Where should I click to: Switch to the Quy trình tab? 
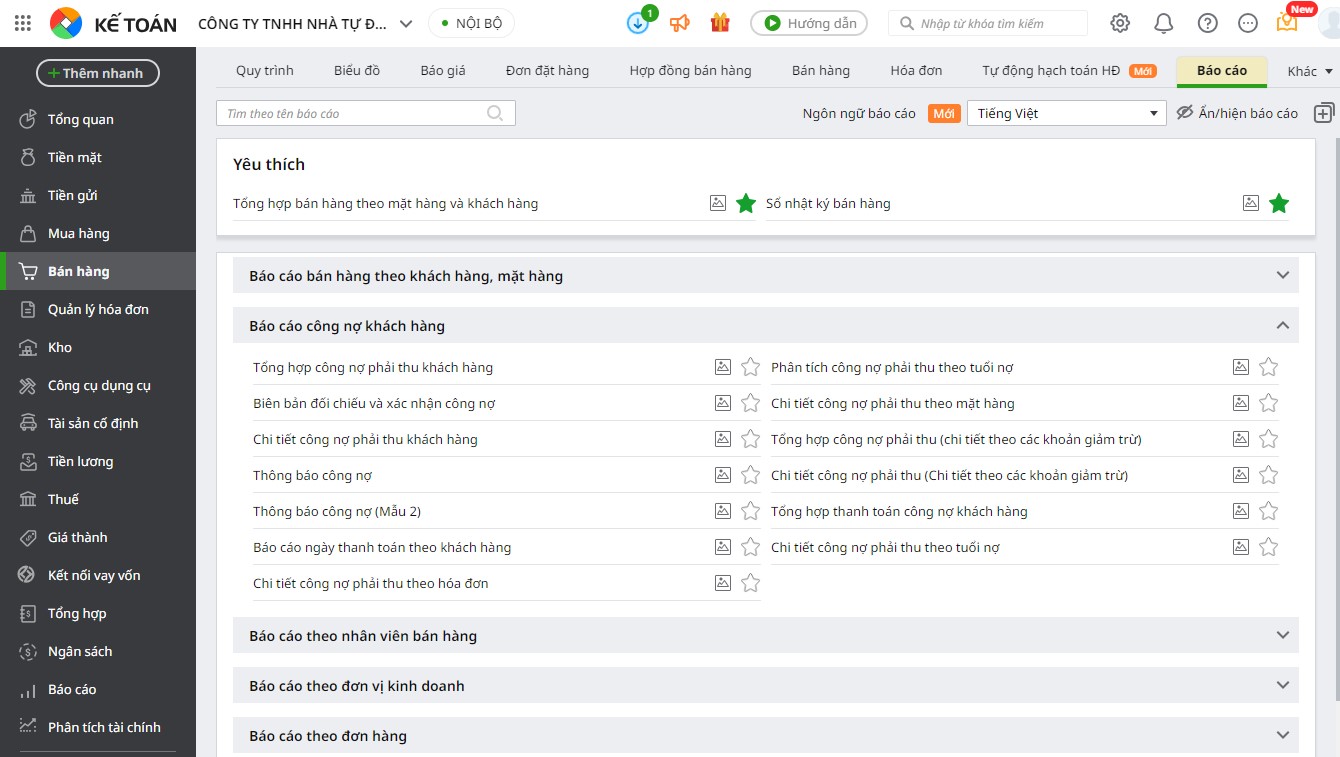click(x=265, y=70)
